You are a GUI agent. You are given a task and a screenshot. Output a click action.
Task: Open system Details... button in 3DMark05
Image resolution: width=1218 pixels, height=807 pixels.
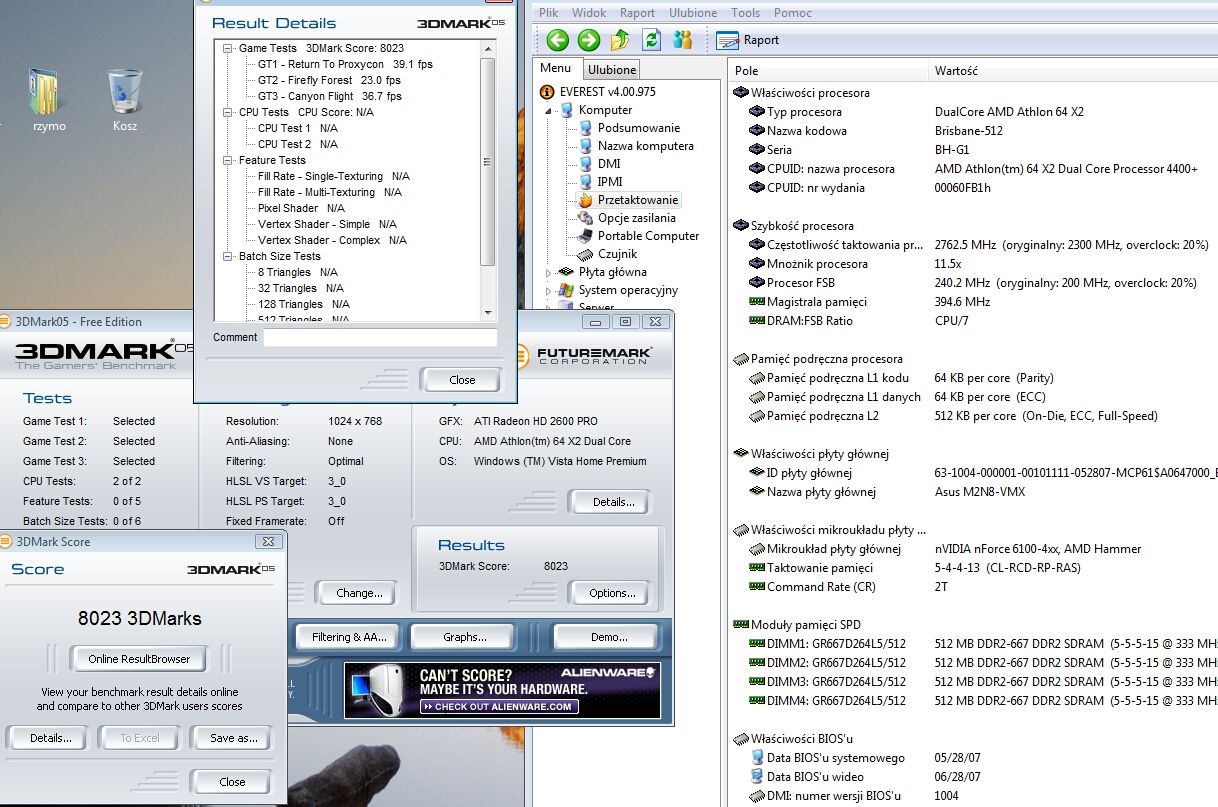(609, 502)
